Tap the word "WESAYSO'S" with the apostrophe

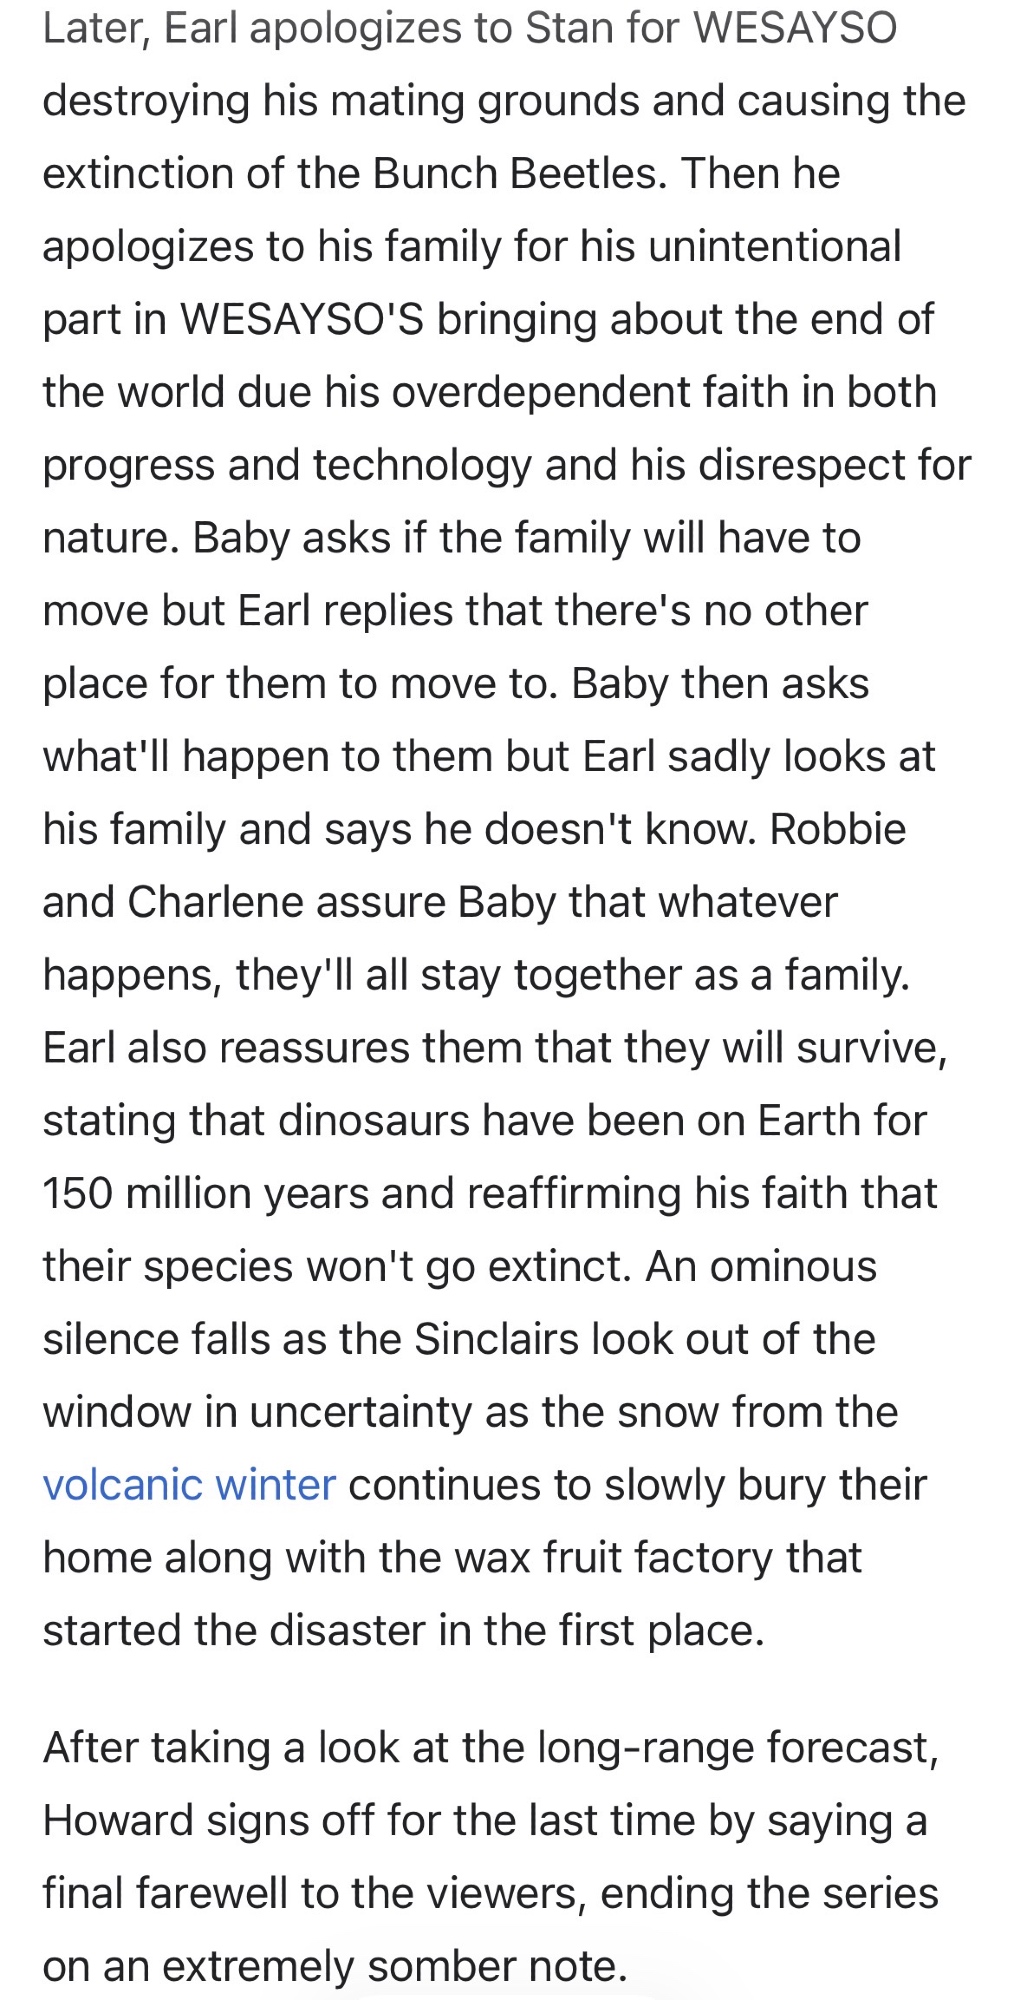click(x=302, y=319)
